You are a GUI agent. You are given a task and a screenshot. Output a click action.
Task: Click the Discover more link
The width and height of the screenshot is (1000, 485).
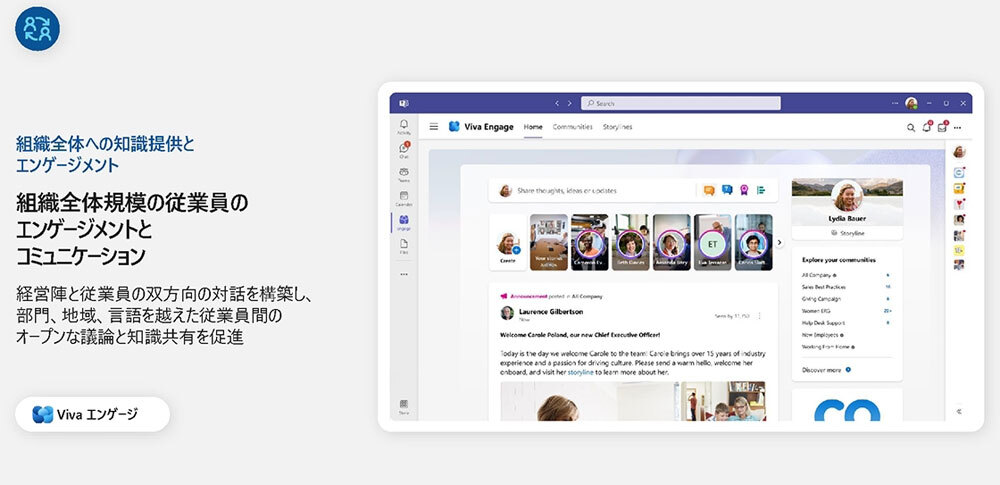point(821,369)
